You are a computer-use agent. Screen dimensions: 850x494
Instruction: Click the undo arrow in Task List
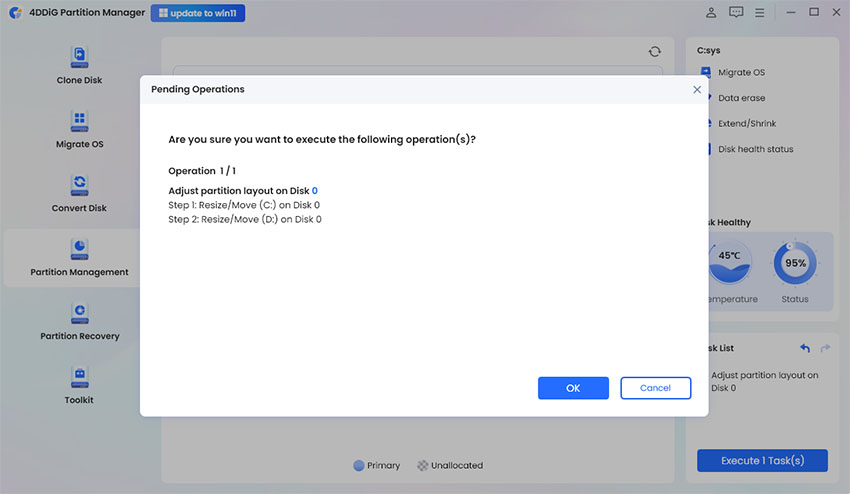click(805, 348)
